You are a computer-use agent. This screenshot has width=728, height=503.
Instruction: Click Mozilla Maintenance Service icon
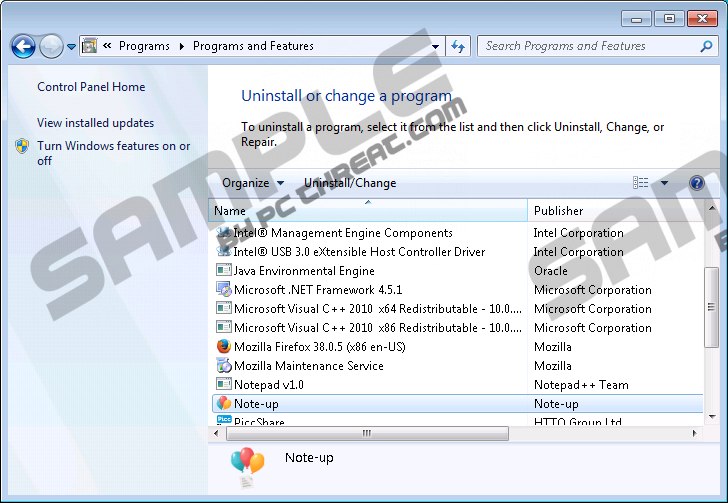point(224,366)
